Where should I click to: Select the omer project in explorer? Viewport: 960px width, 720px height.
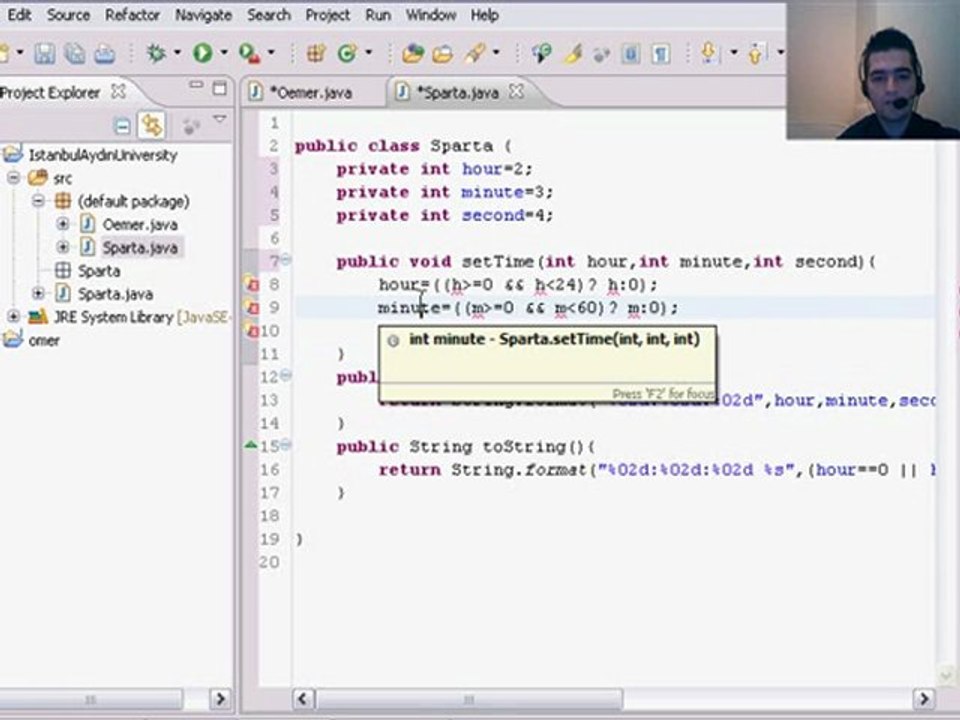[44, 340]
